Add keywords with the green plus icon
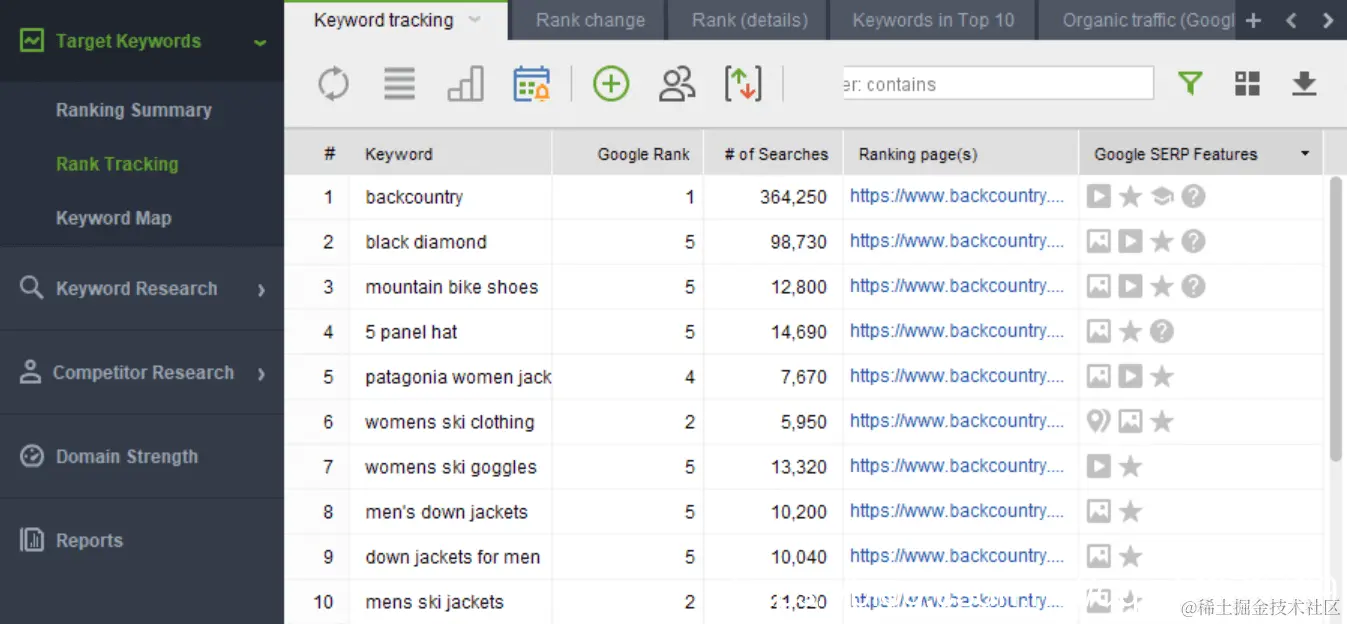1347x624 pixels. click(611, 84)
